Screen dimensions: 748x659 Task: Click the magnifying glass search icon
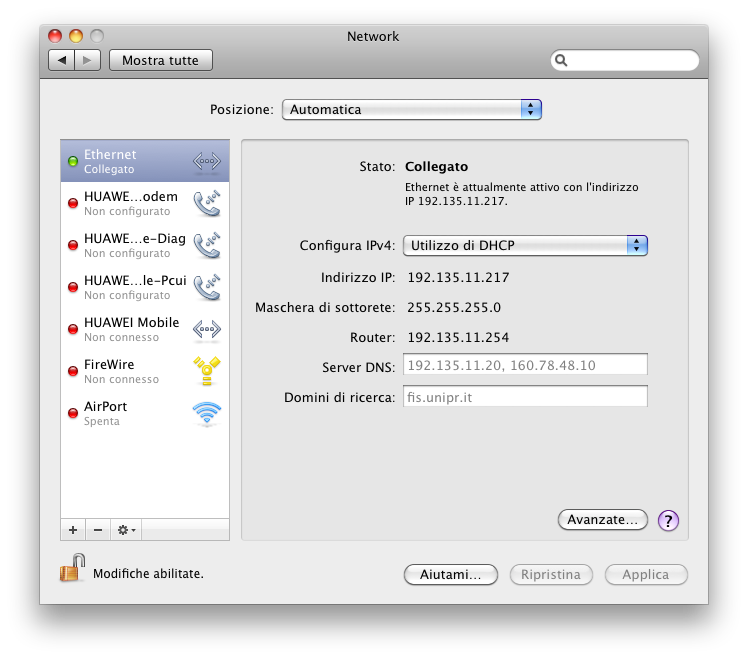pos(561,60)
